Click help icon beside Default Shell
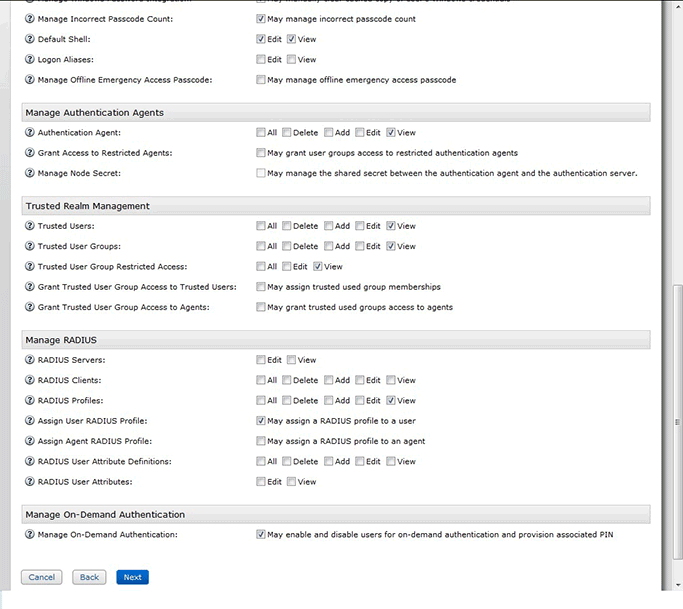This screenshot has width=683, height=609. pyautogui.click(x=30, y=39)
